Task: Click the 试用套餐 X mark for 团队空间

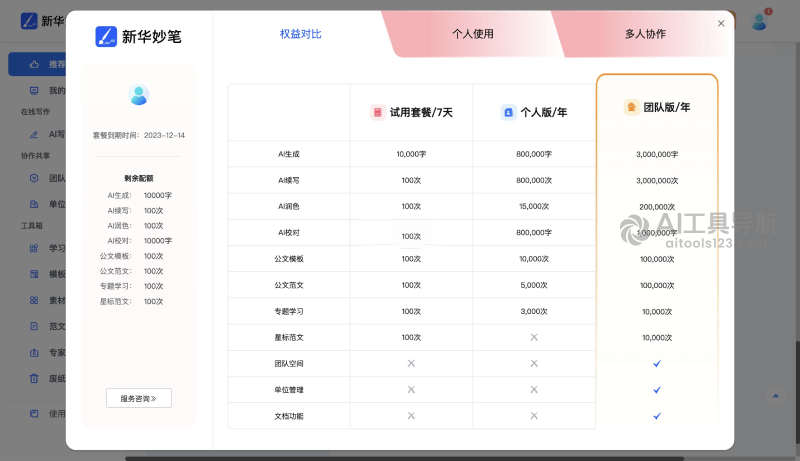Action: pyautogui.click(x=411, y=364)
